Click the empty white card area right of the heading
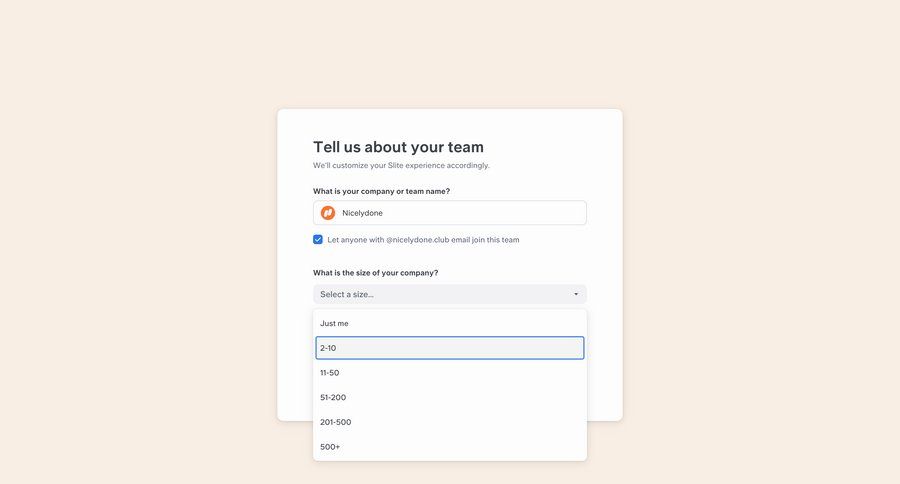The height and width of the screenshot is (484, 900). coord(560,147)
